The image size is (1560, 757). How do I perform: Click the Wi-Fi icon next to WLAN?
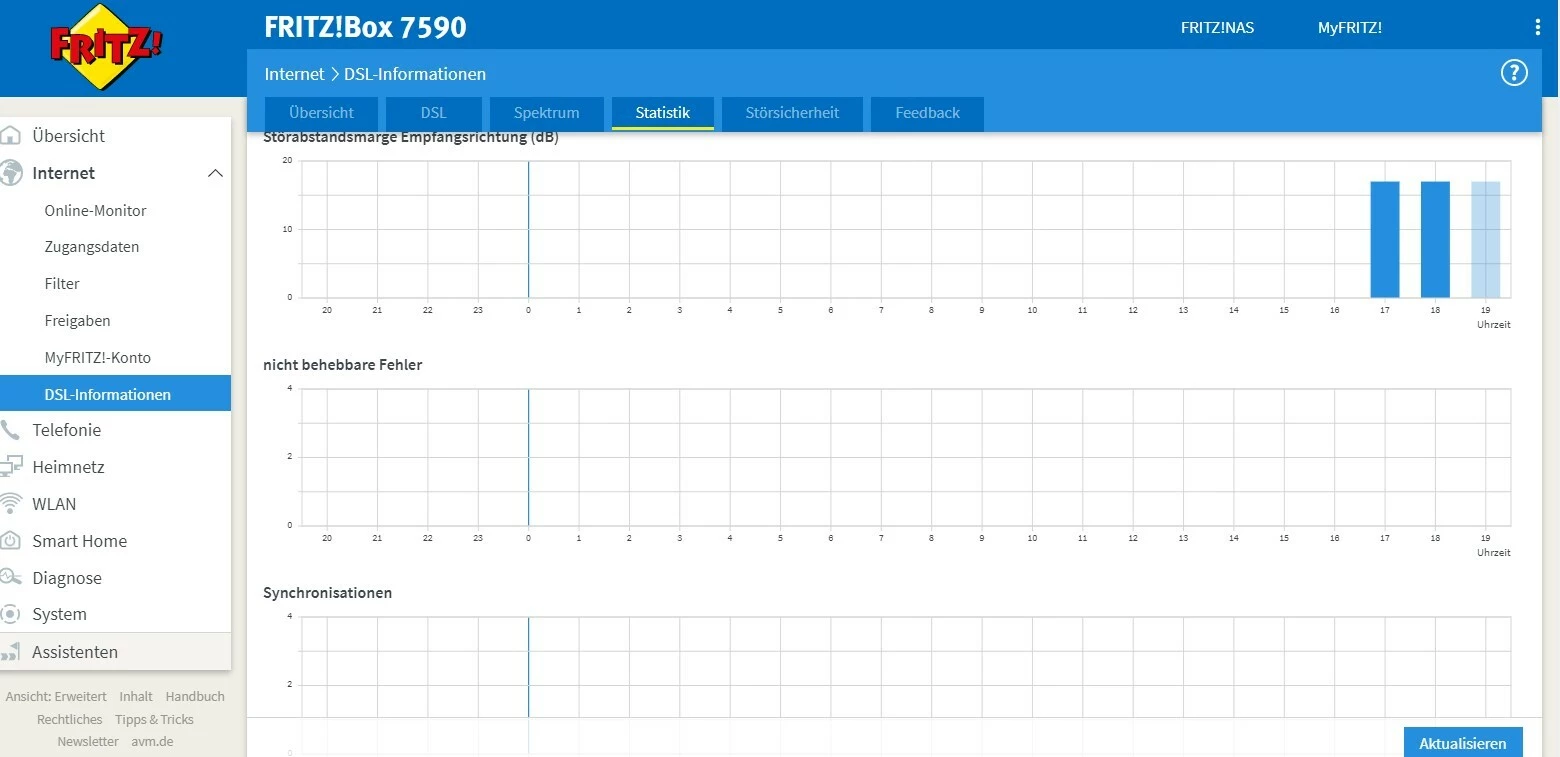coord(11,504)
